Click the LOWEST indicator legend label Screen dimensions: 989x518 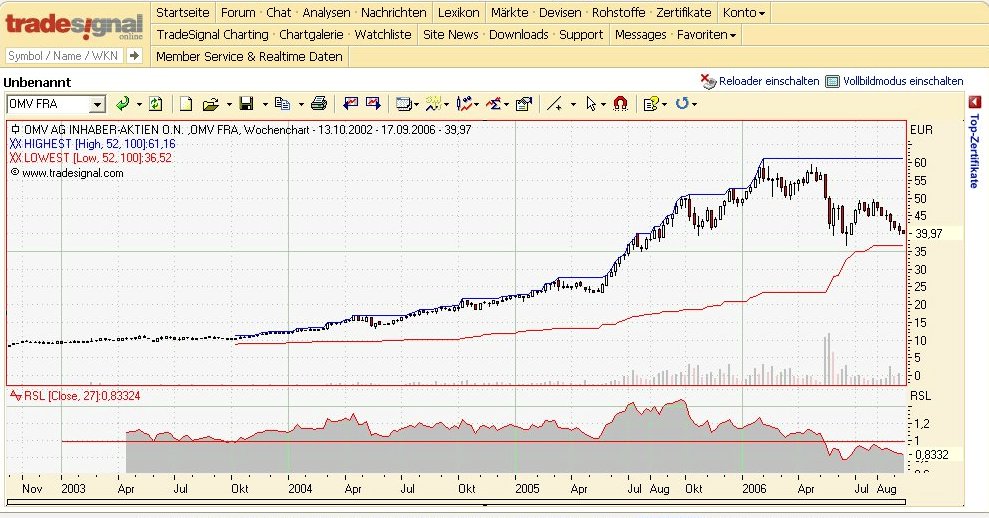click(91, 158)
